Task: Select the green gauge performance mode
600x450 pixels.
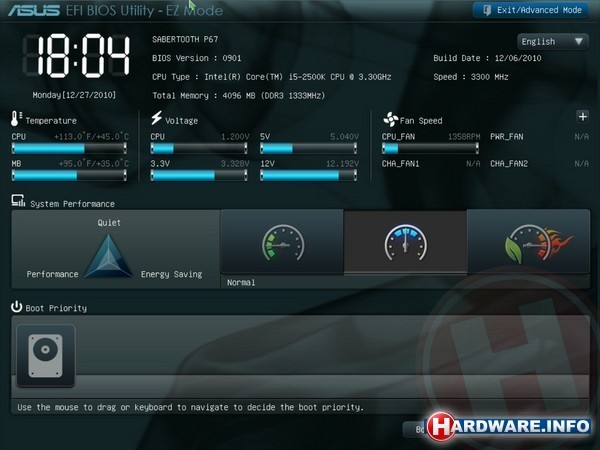Action: tap(281, 244)
